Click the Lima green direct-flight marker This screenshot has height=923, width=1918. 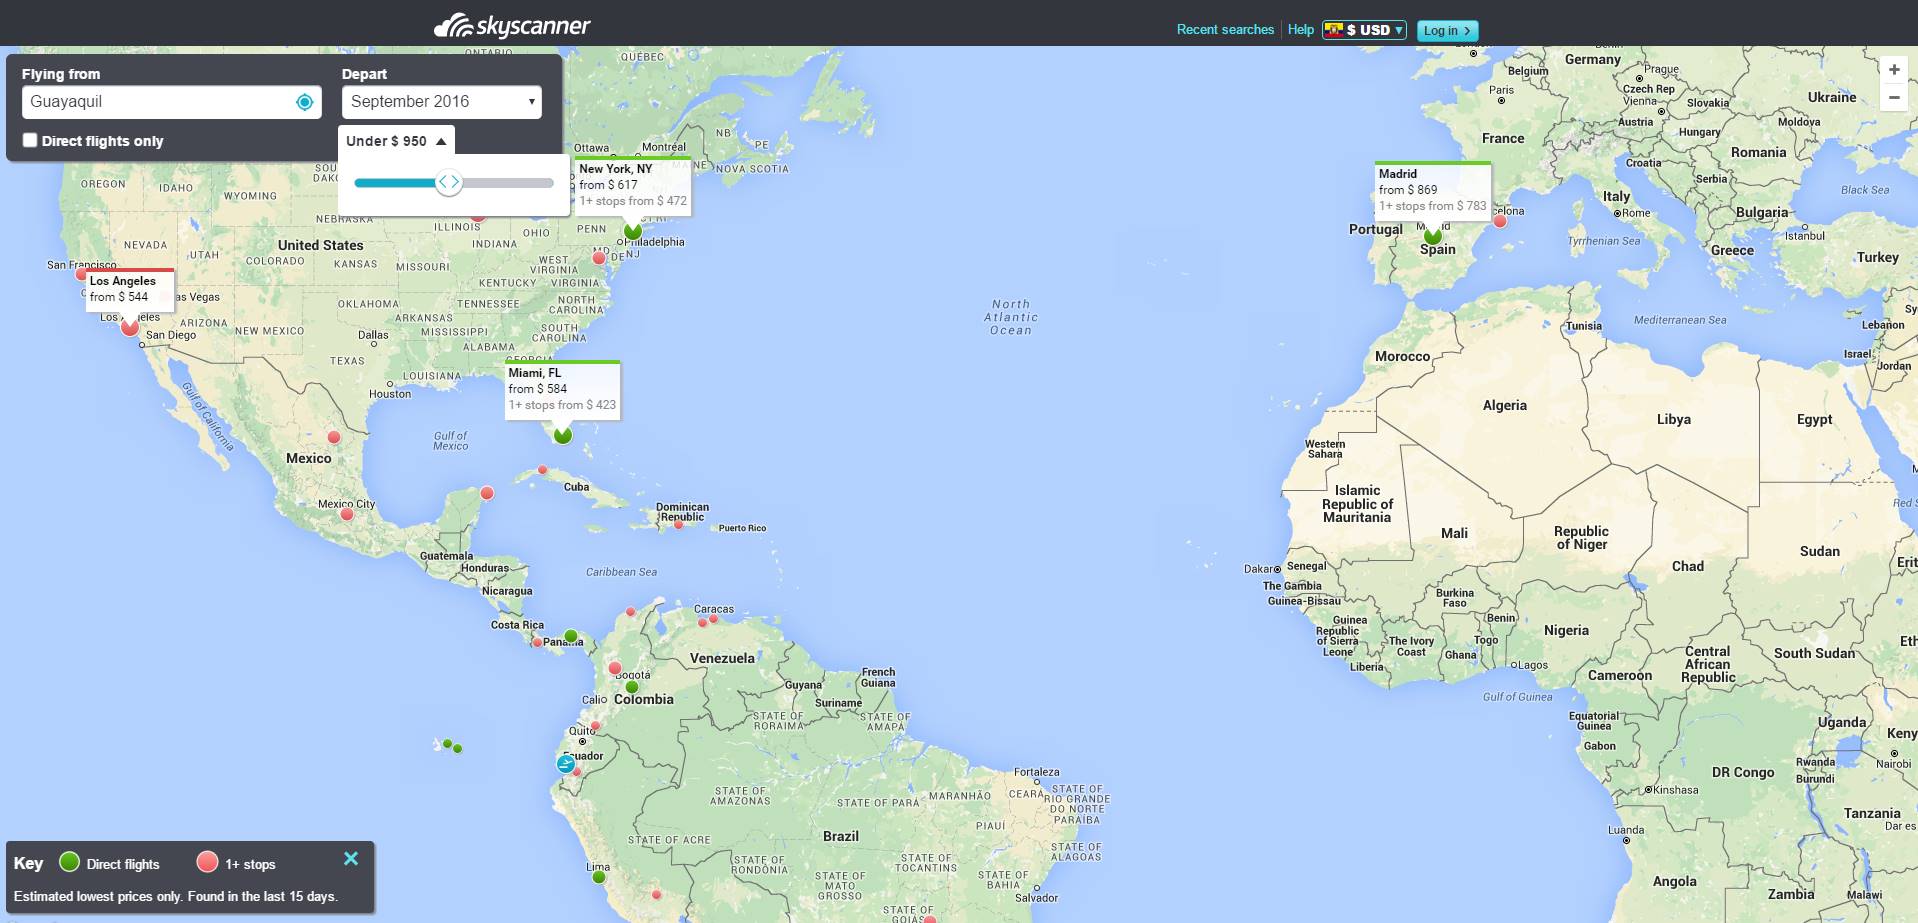[x=598, y=877]
